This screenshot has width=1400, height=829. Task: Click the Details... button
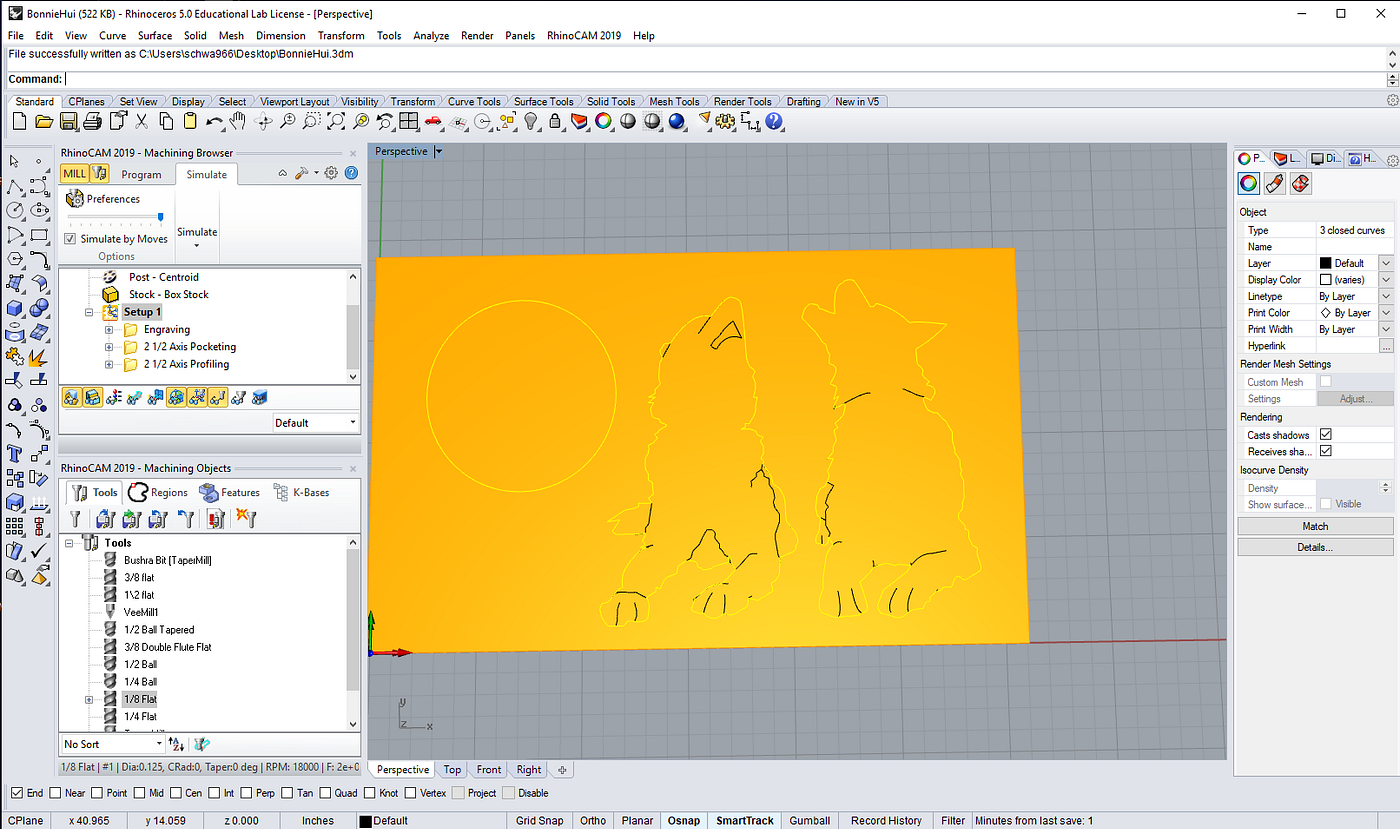point(1315,547)
